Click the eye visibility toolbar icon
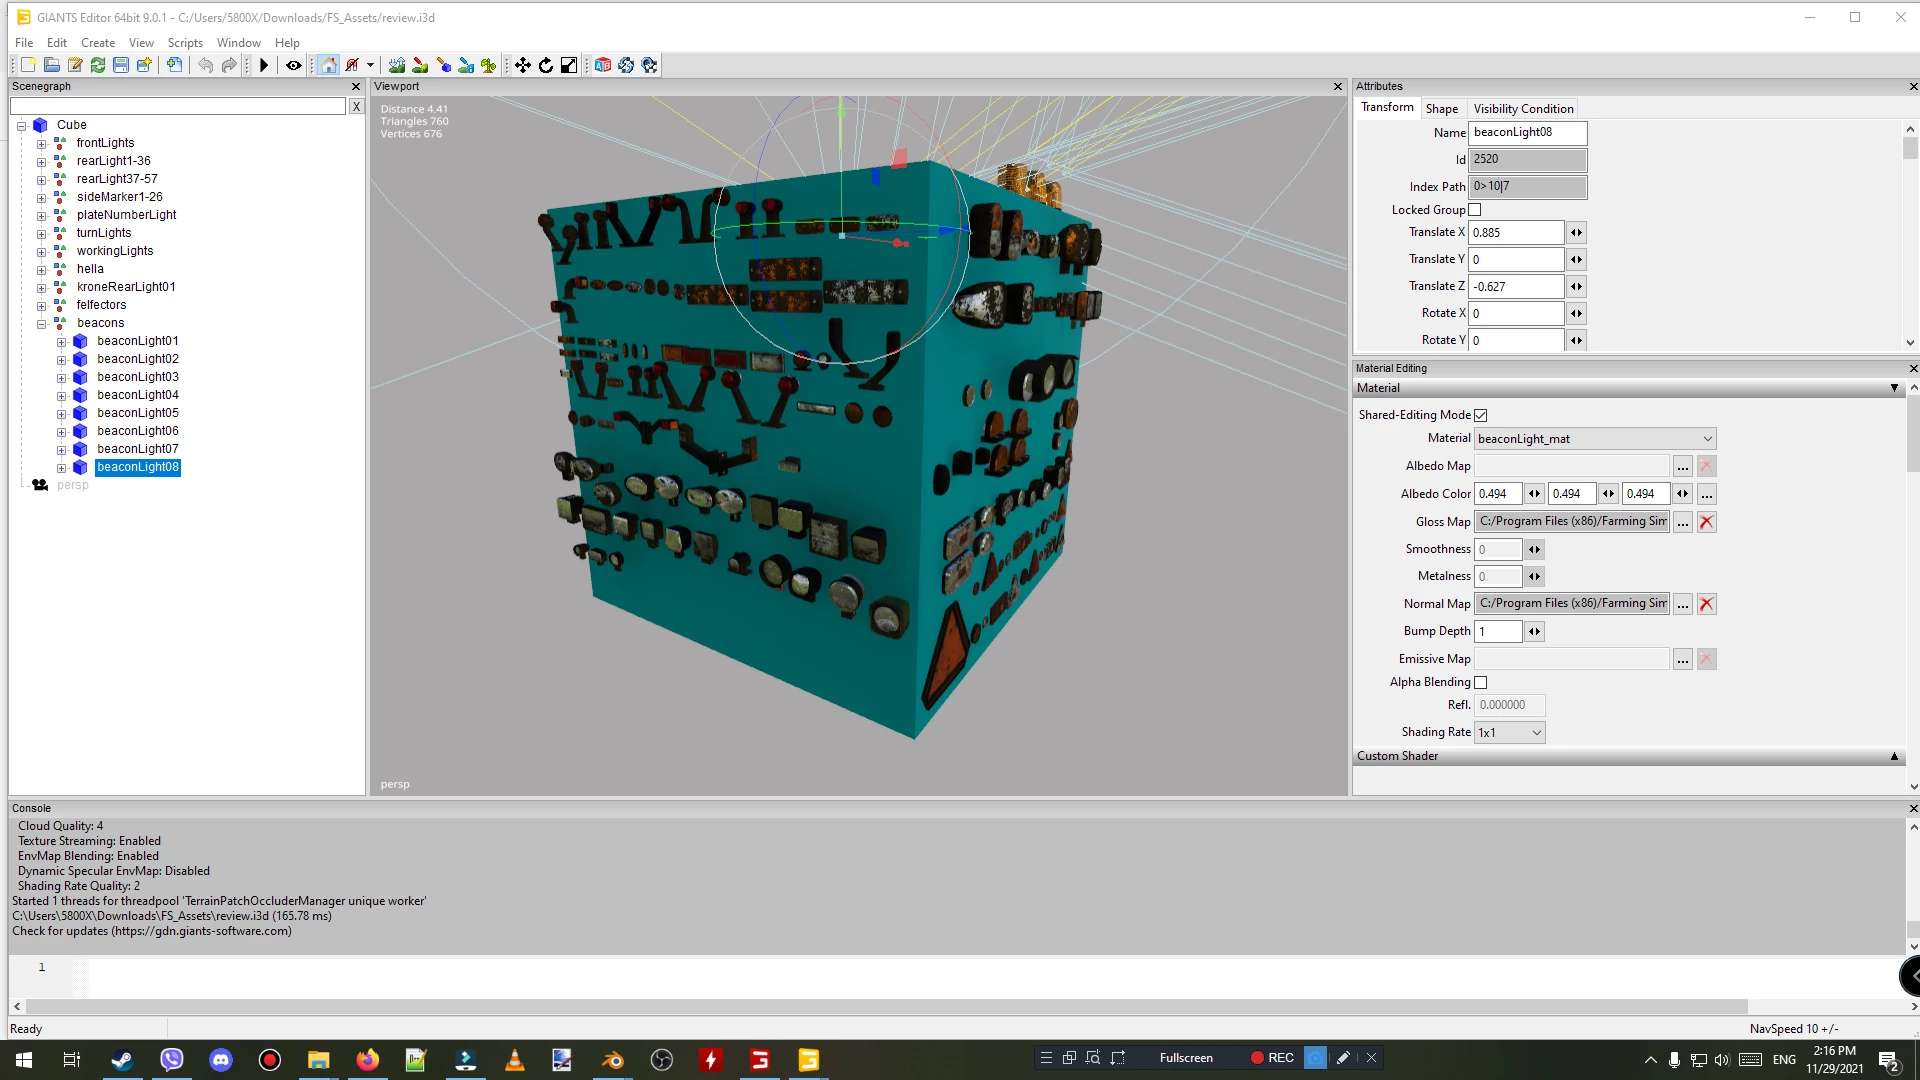The height and width of the screenshot is (1080, 1920). (x=294, y=65)
